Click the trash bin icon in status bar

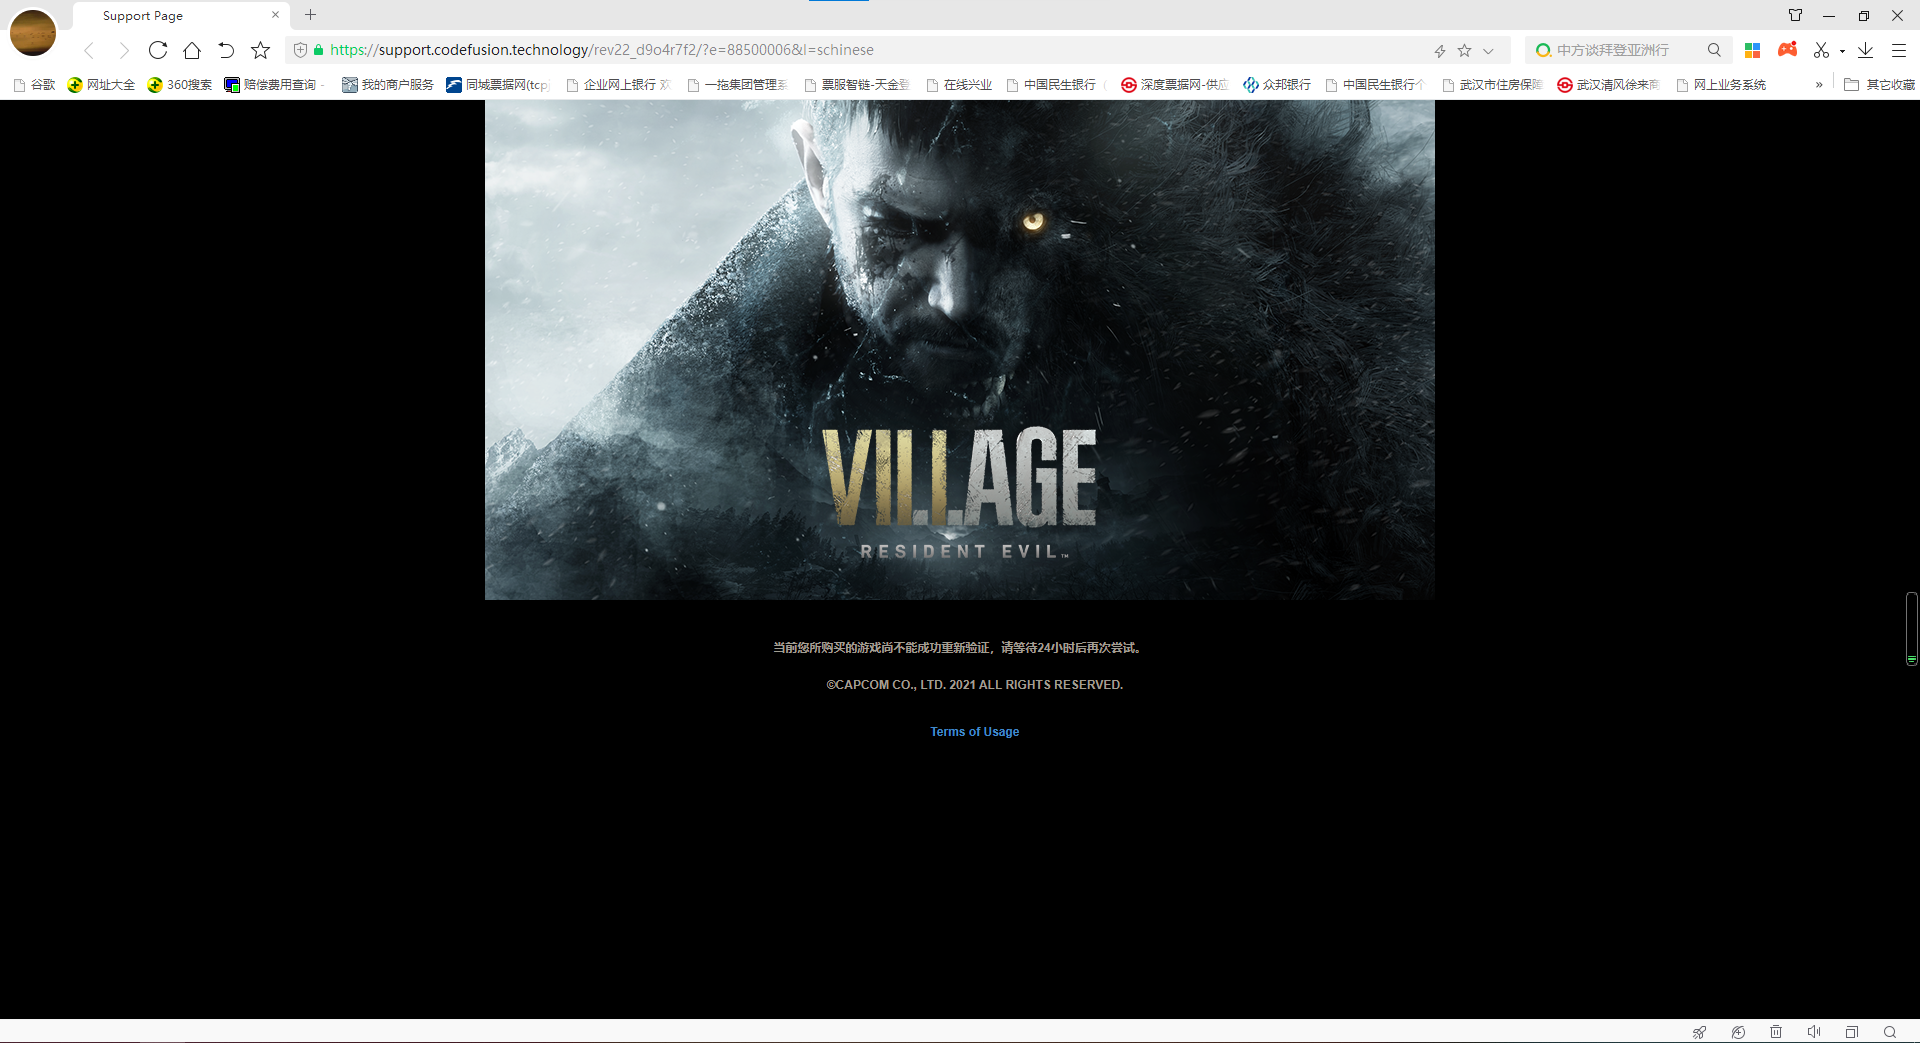pyautogui.click(x=1776, y=1032)
